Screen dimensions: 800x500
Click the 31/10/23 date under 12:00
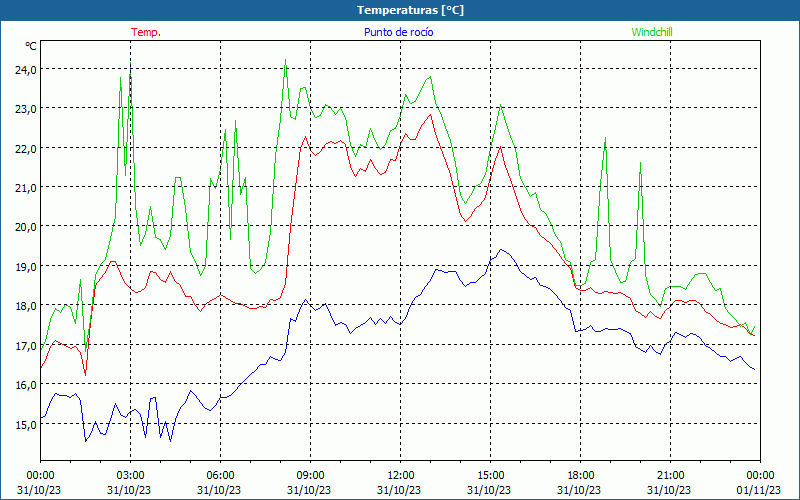(399, 490)
